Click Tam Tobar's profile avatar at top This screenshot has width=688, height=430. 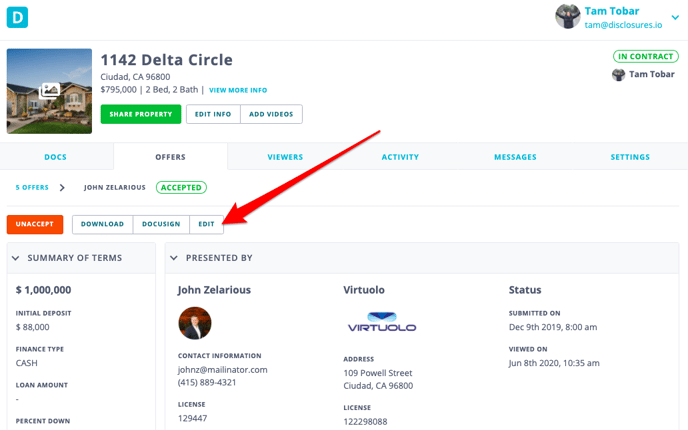(568, 16)
